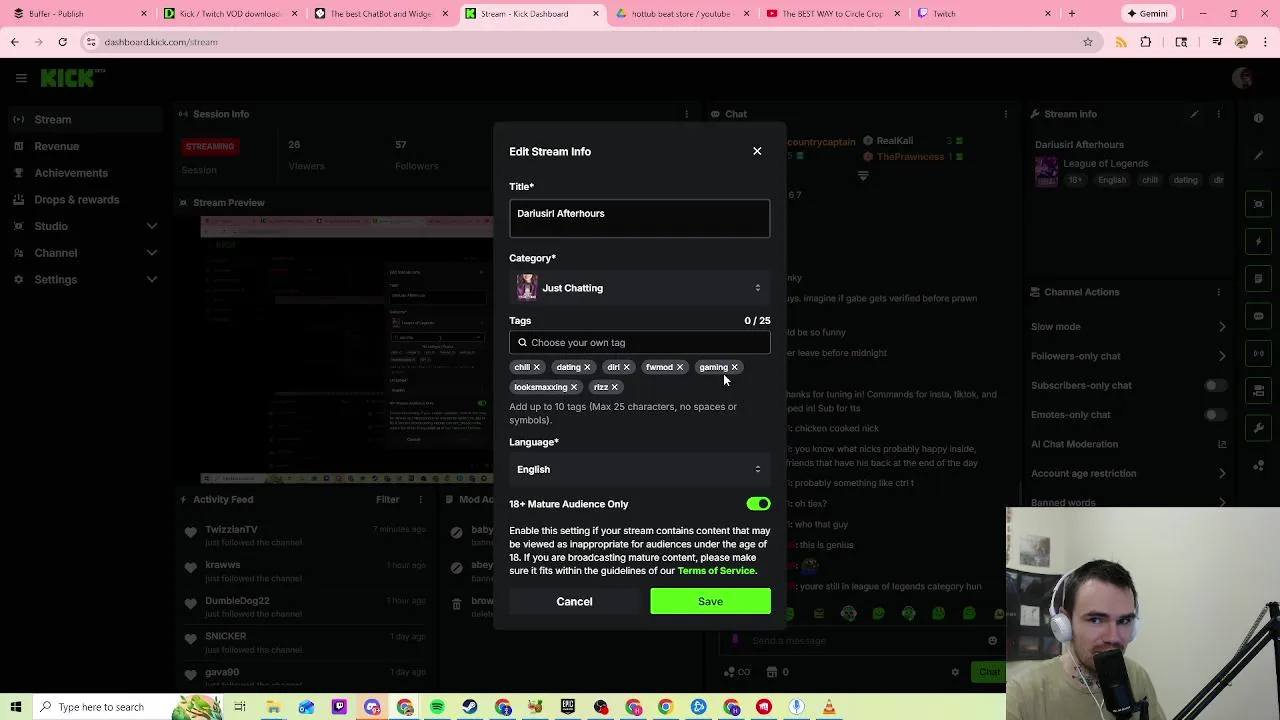
Task: Open the browser Extensions puzzle icon
Action: pyautogui.click(x=1146, y=42)
